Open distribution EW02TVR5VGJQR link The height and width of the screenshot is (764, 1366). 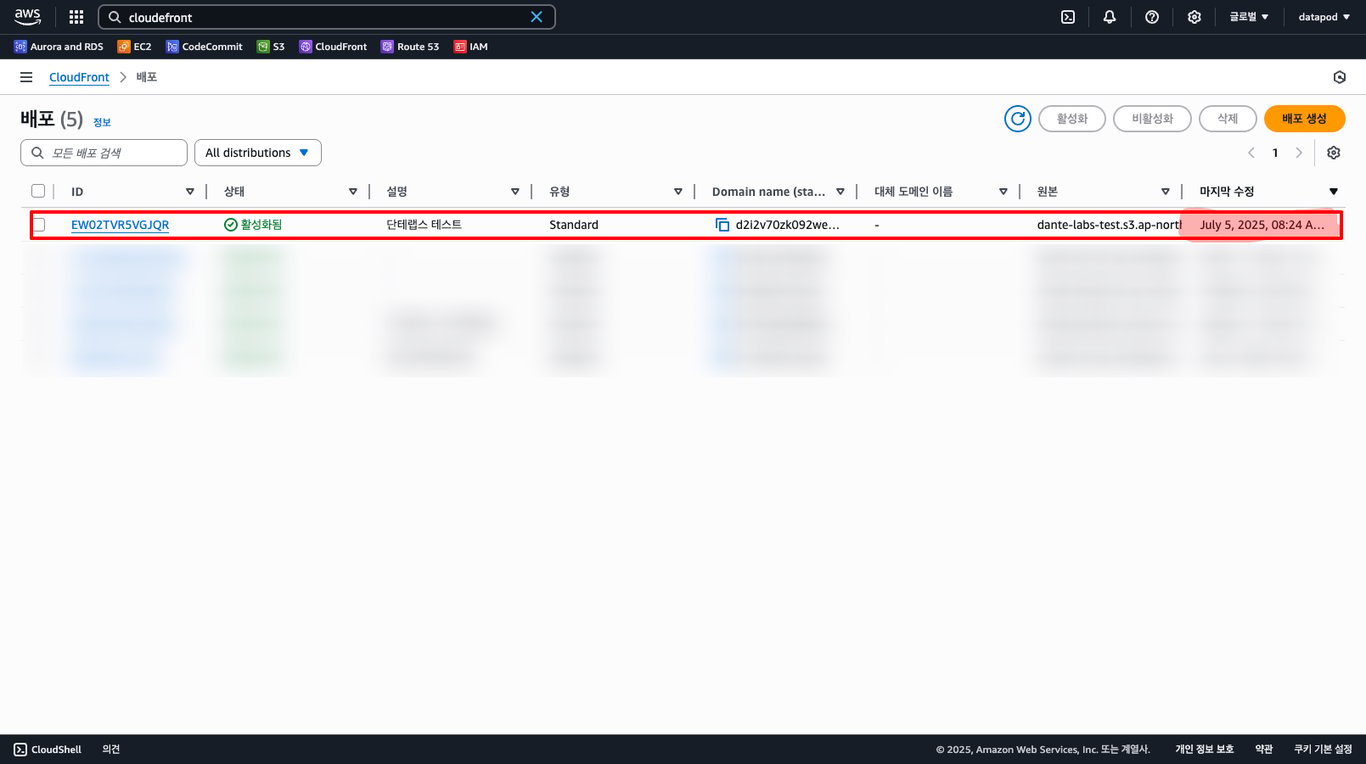pyautogui.click(x=120, y=225)
